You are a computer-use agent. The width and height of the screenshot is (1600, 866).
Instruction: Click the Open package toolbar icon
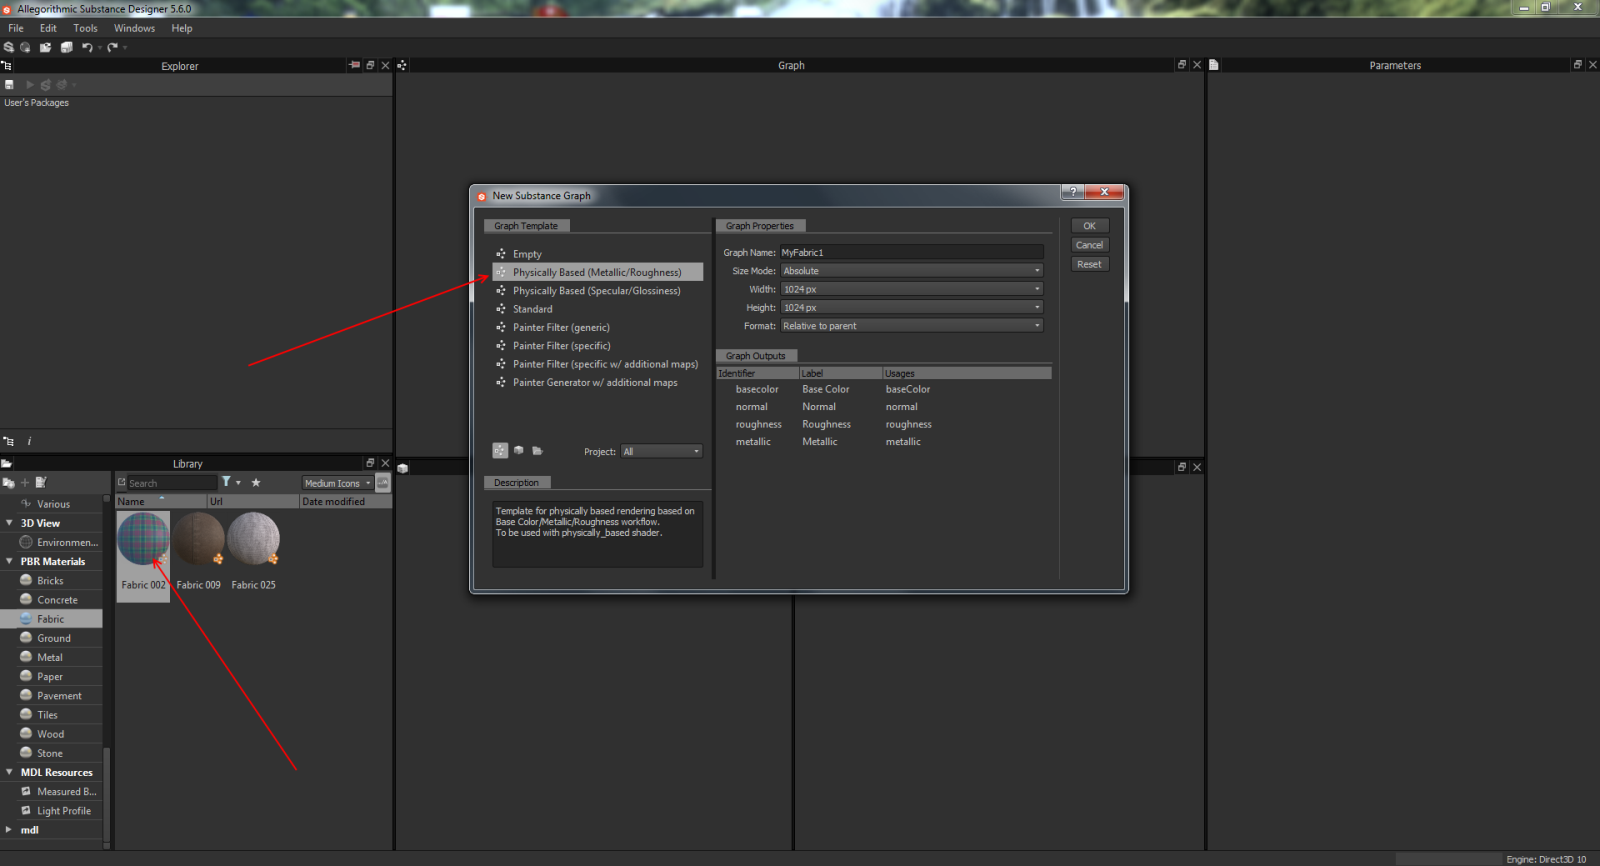tap(45, 47)
